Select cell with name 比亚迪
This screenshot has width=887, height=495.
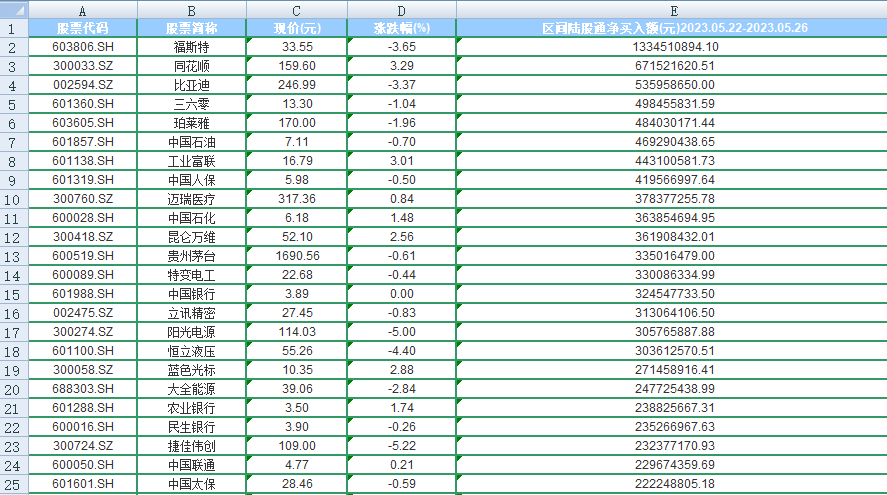pos(192,85)
